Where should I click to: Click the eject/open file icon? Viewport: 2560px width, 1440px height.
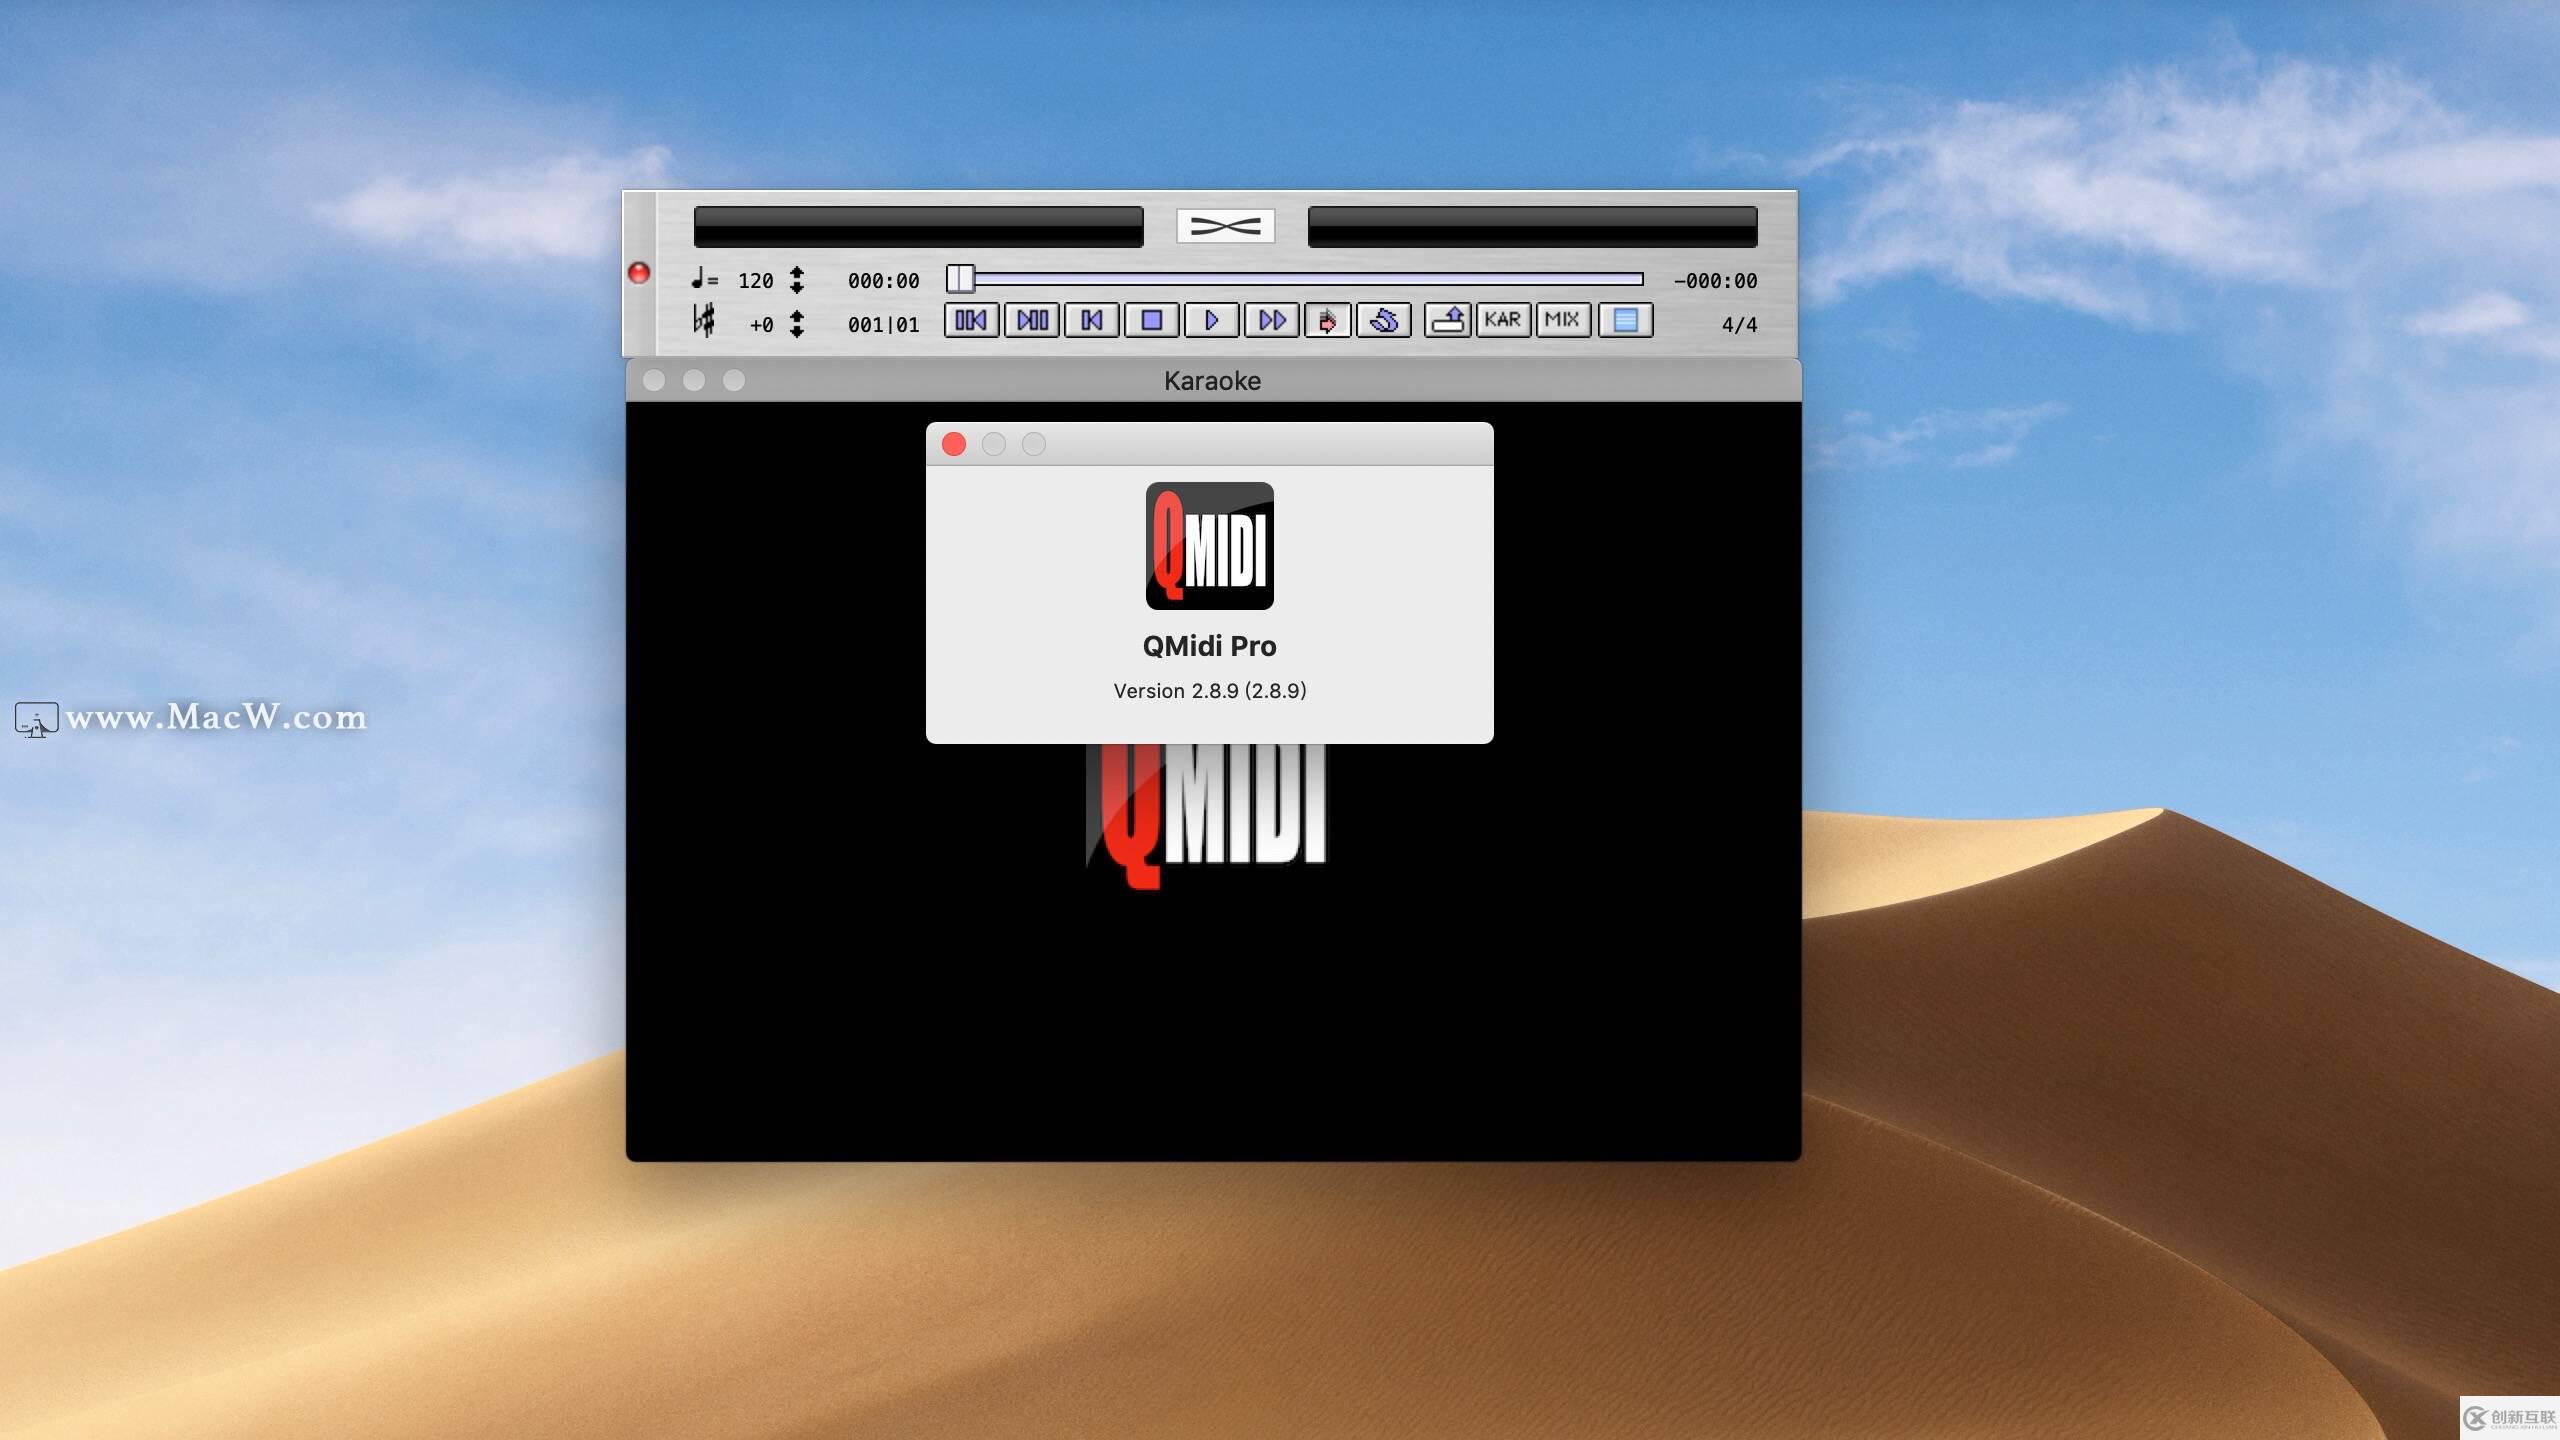[x=1447, y=320]
